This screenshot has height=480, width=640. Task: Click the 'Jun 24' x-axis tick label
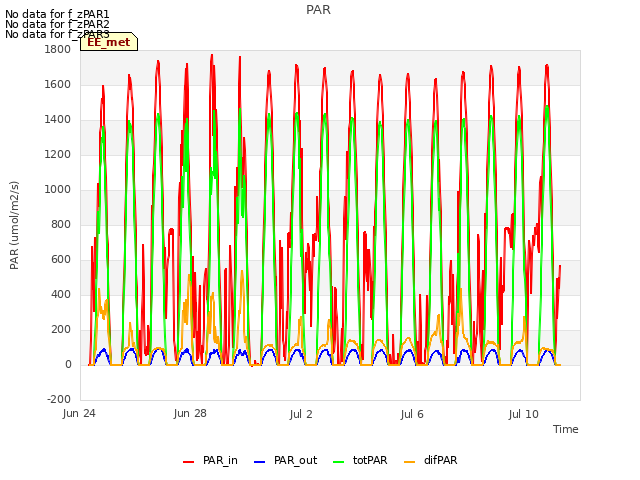point(79,414)
